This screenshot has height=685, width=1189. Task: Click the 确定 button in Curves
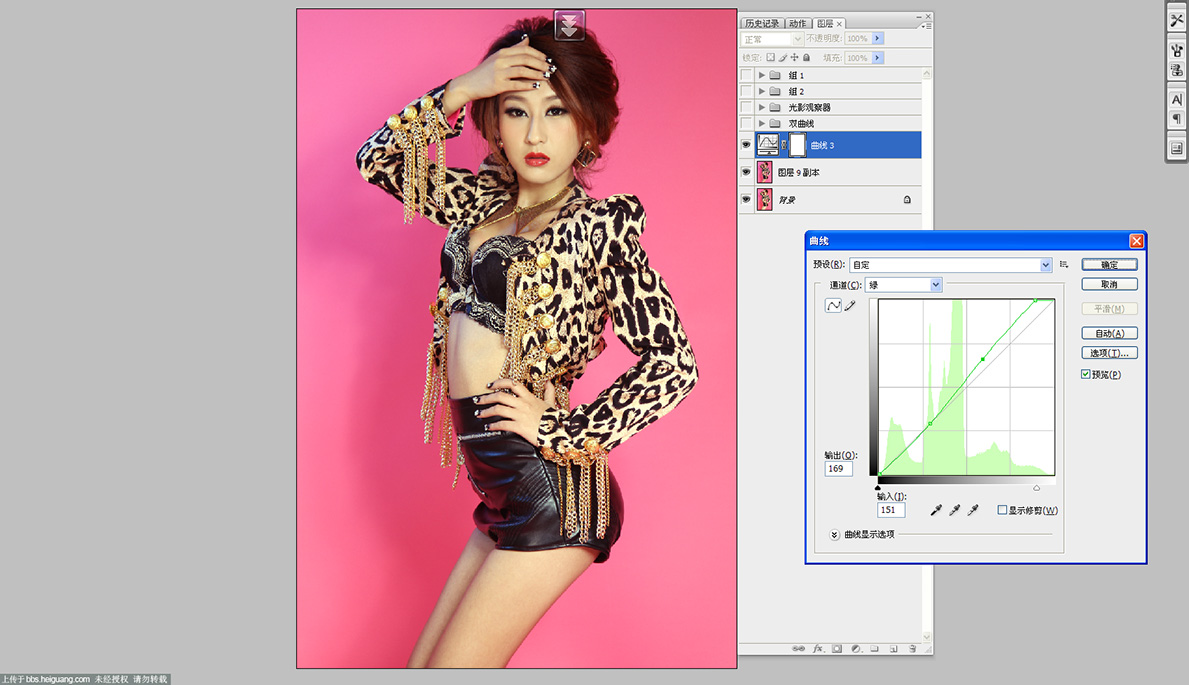tap(1109, 265)
